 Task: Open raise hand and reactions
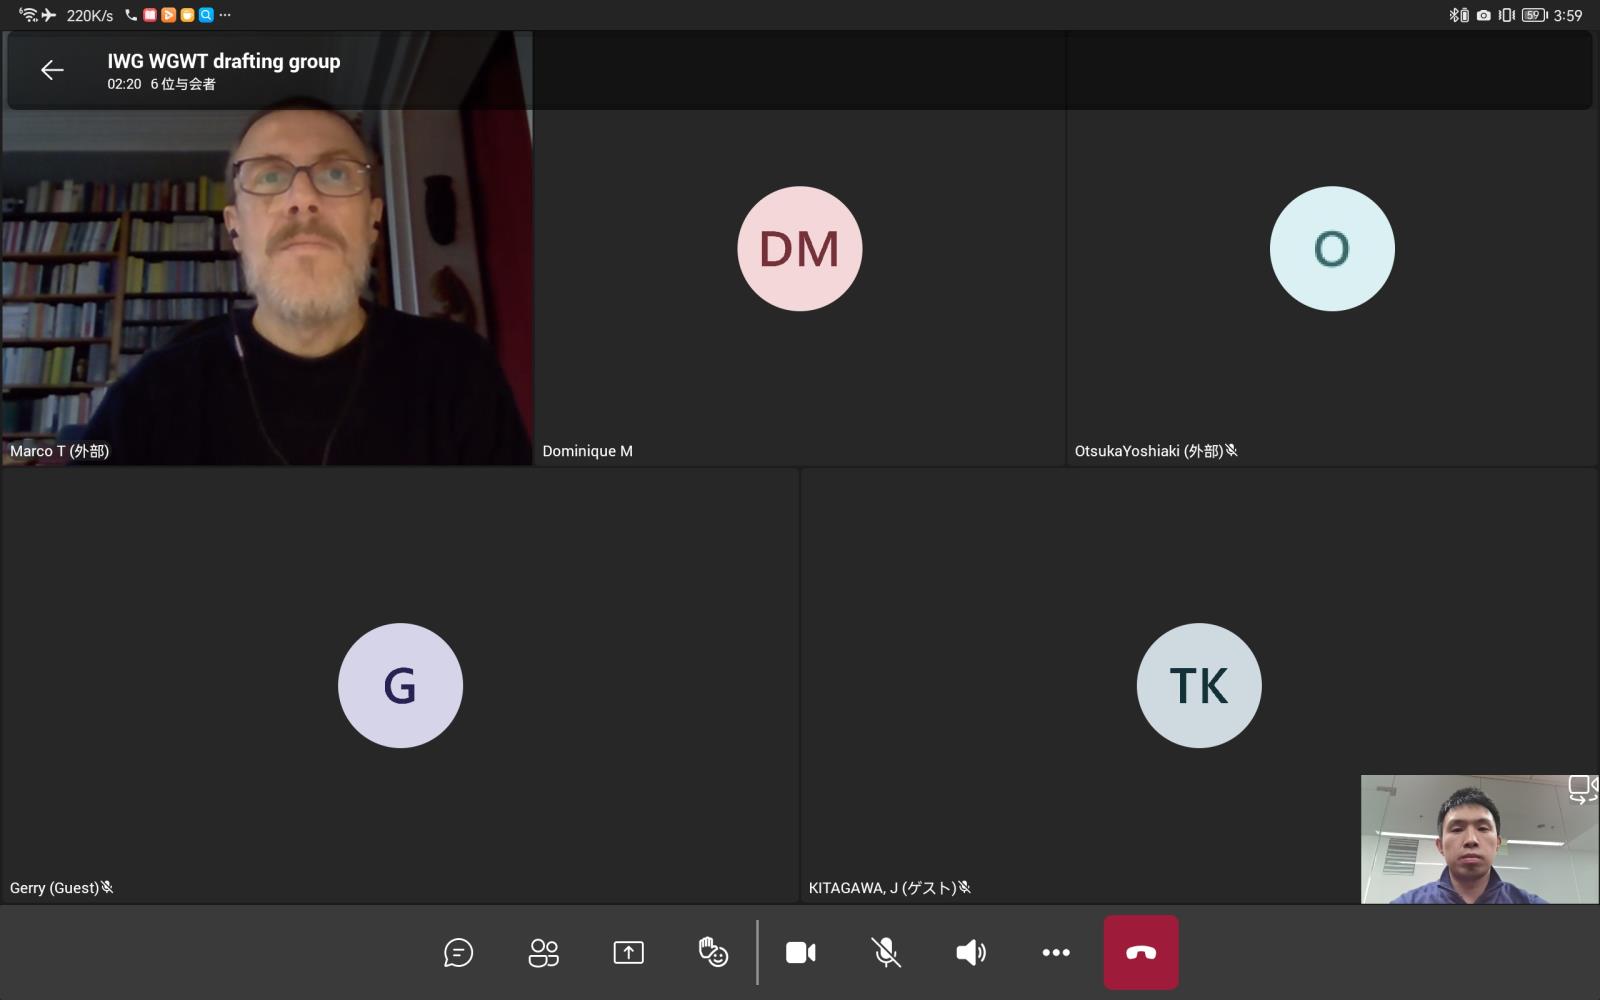click(713, 953)
